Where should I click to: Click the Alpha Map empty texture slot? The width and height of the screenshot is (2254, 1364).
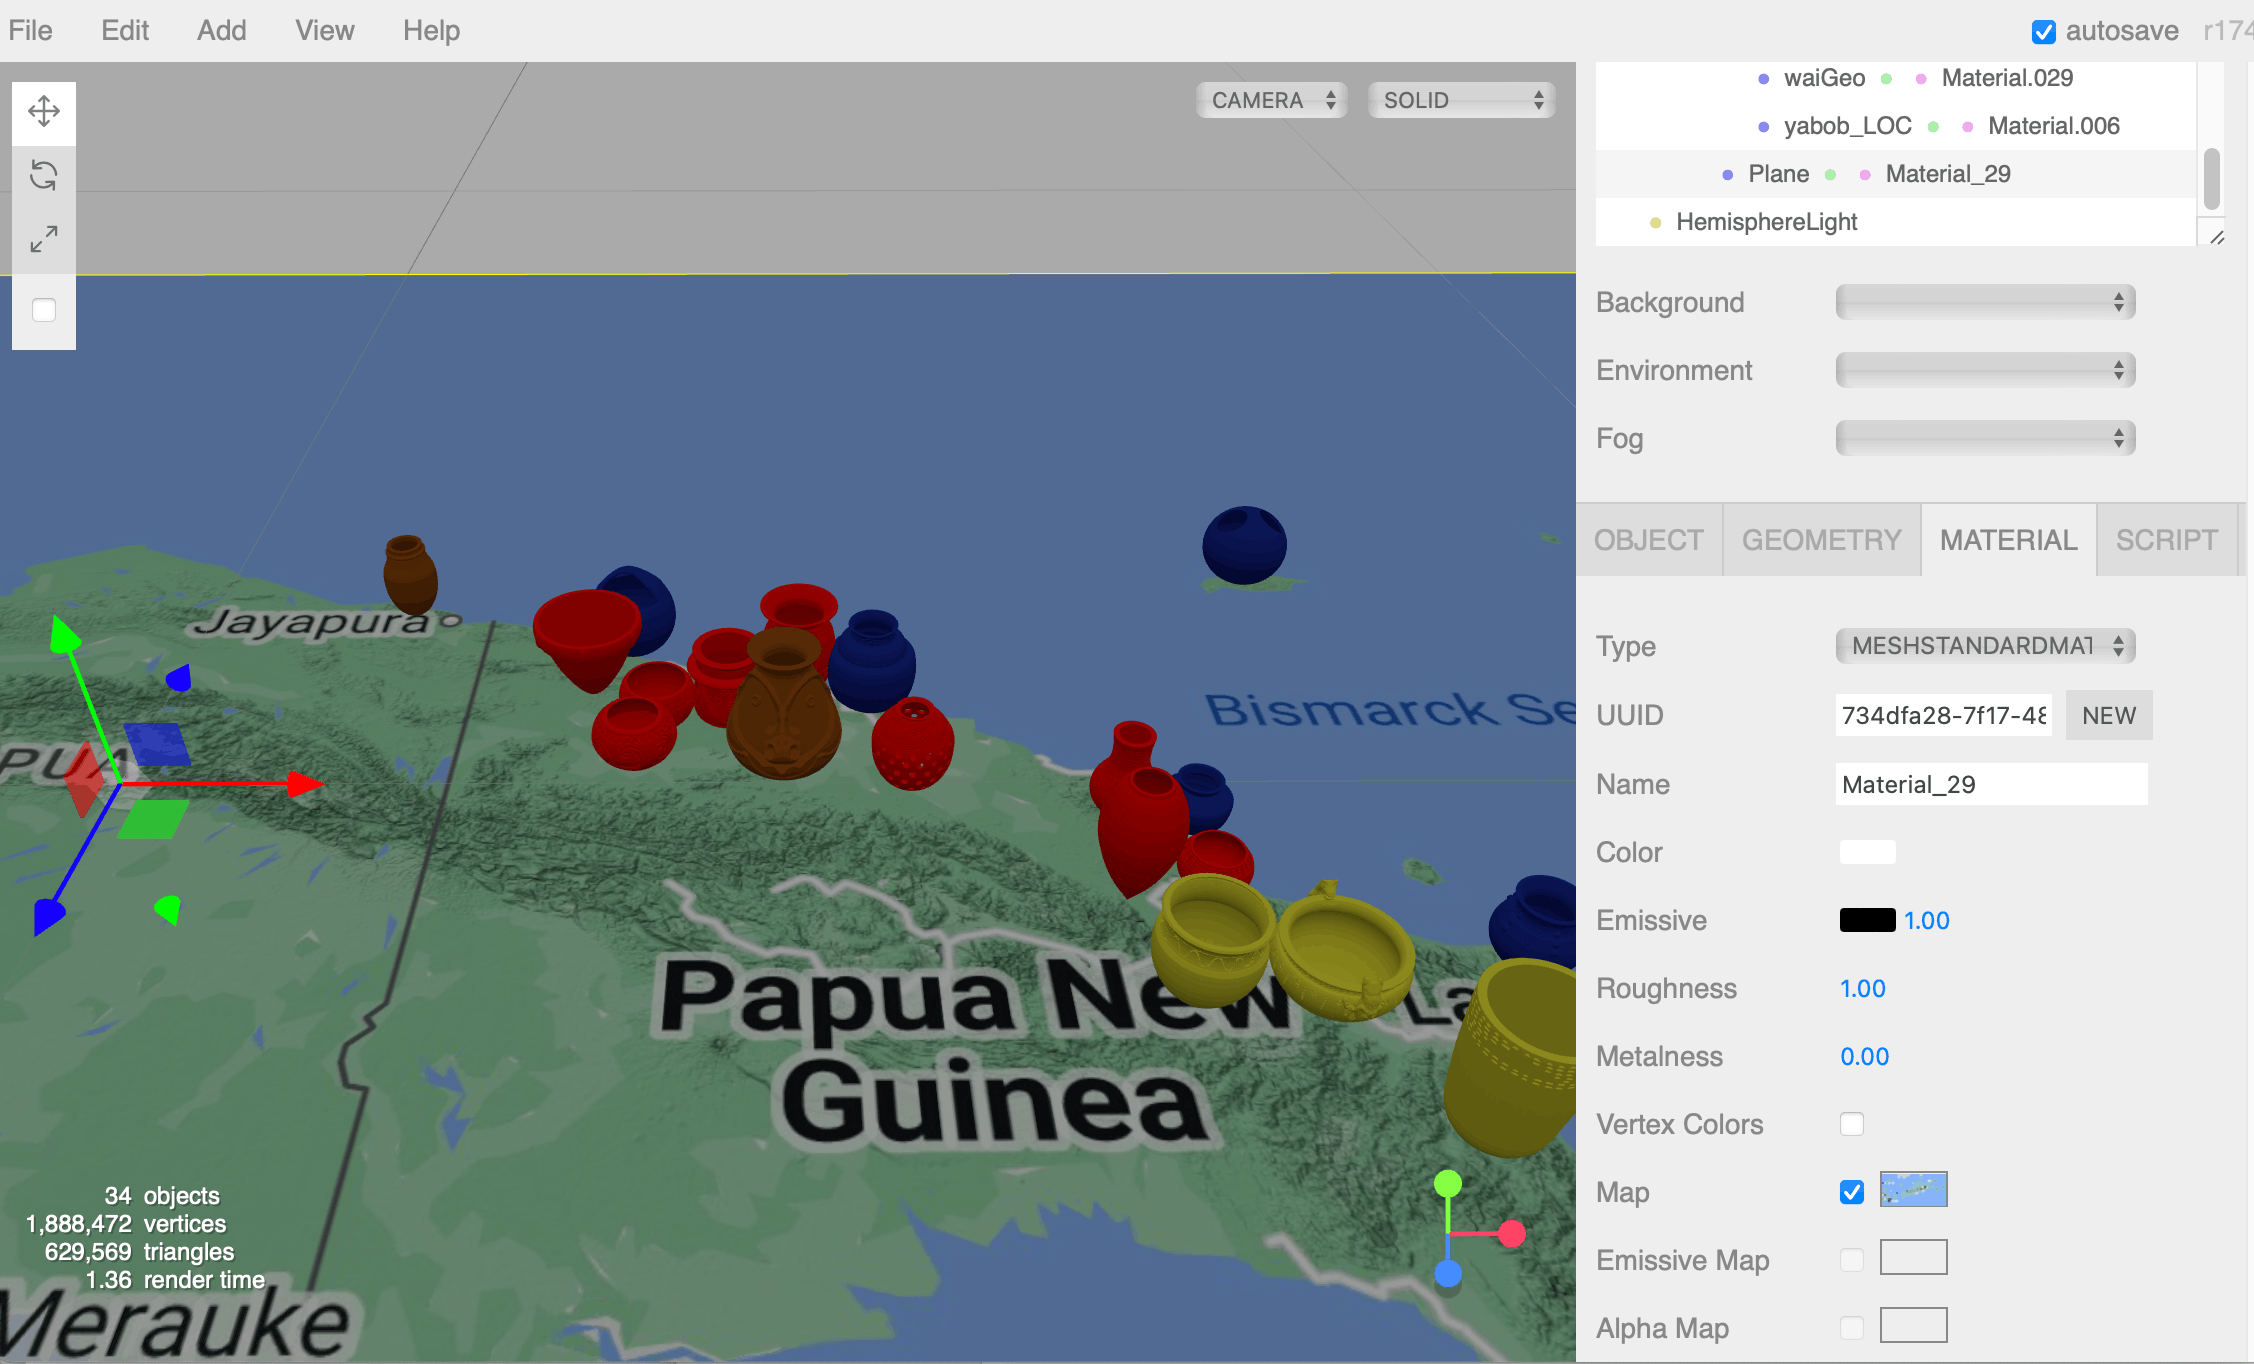1914,1326
